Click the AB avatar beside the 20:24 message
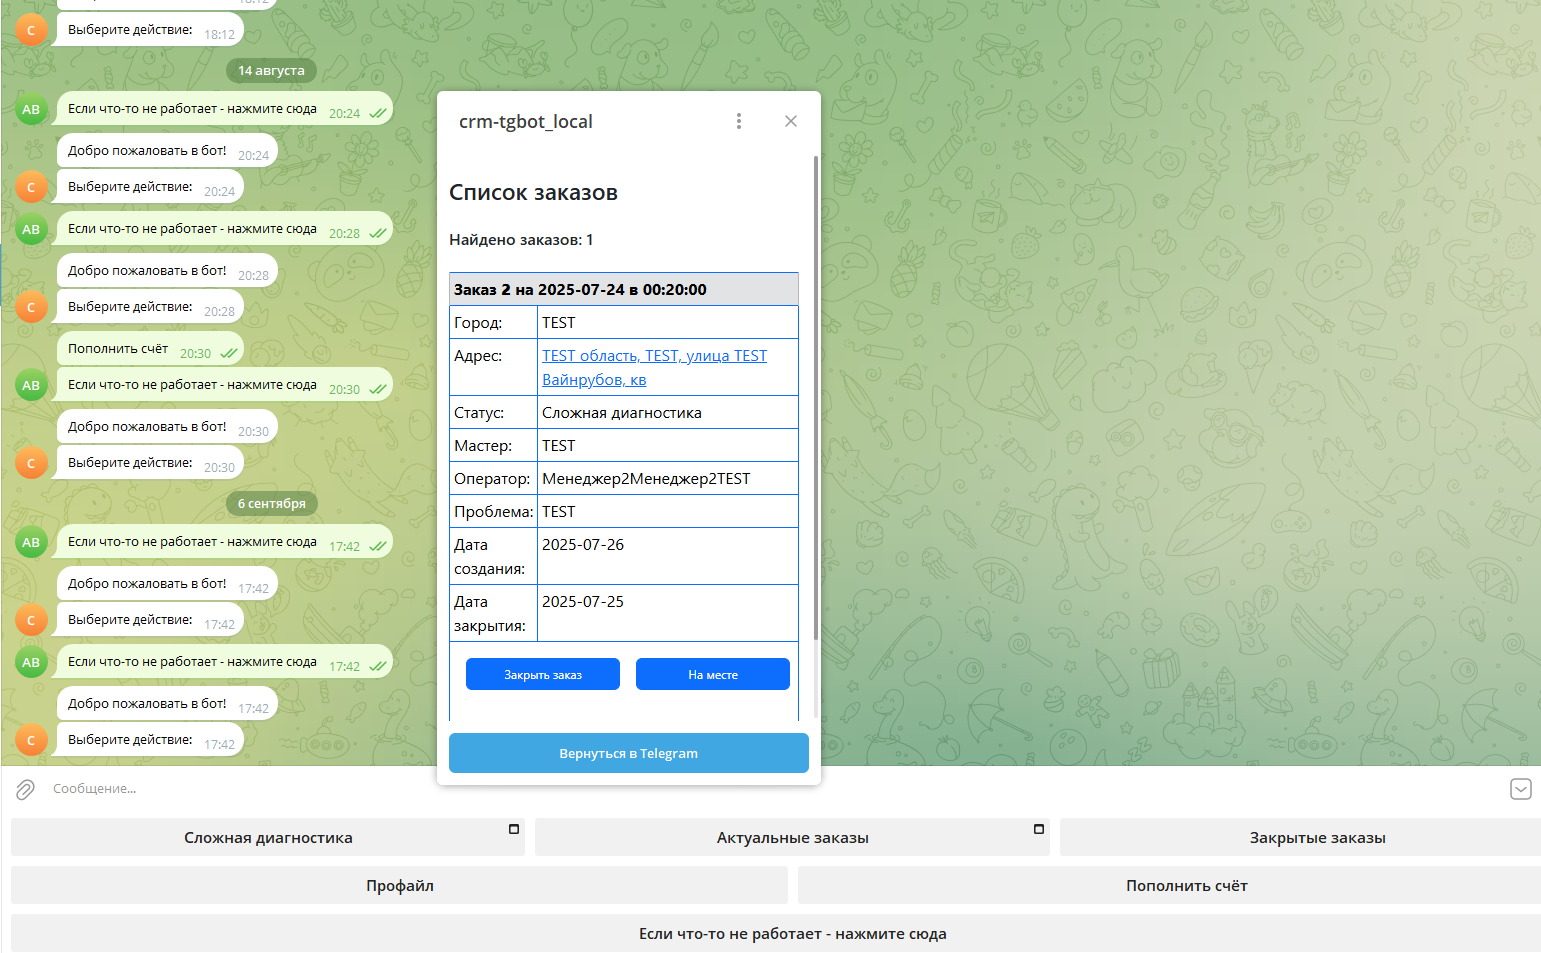Screen dimensions: 1541x953 31,109
